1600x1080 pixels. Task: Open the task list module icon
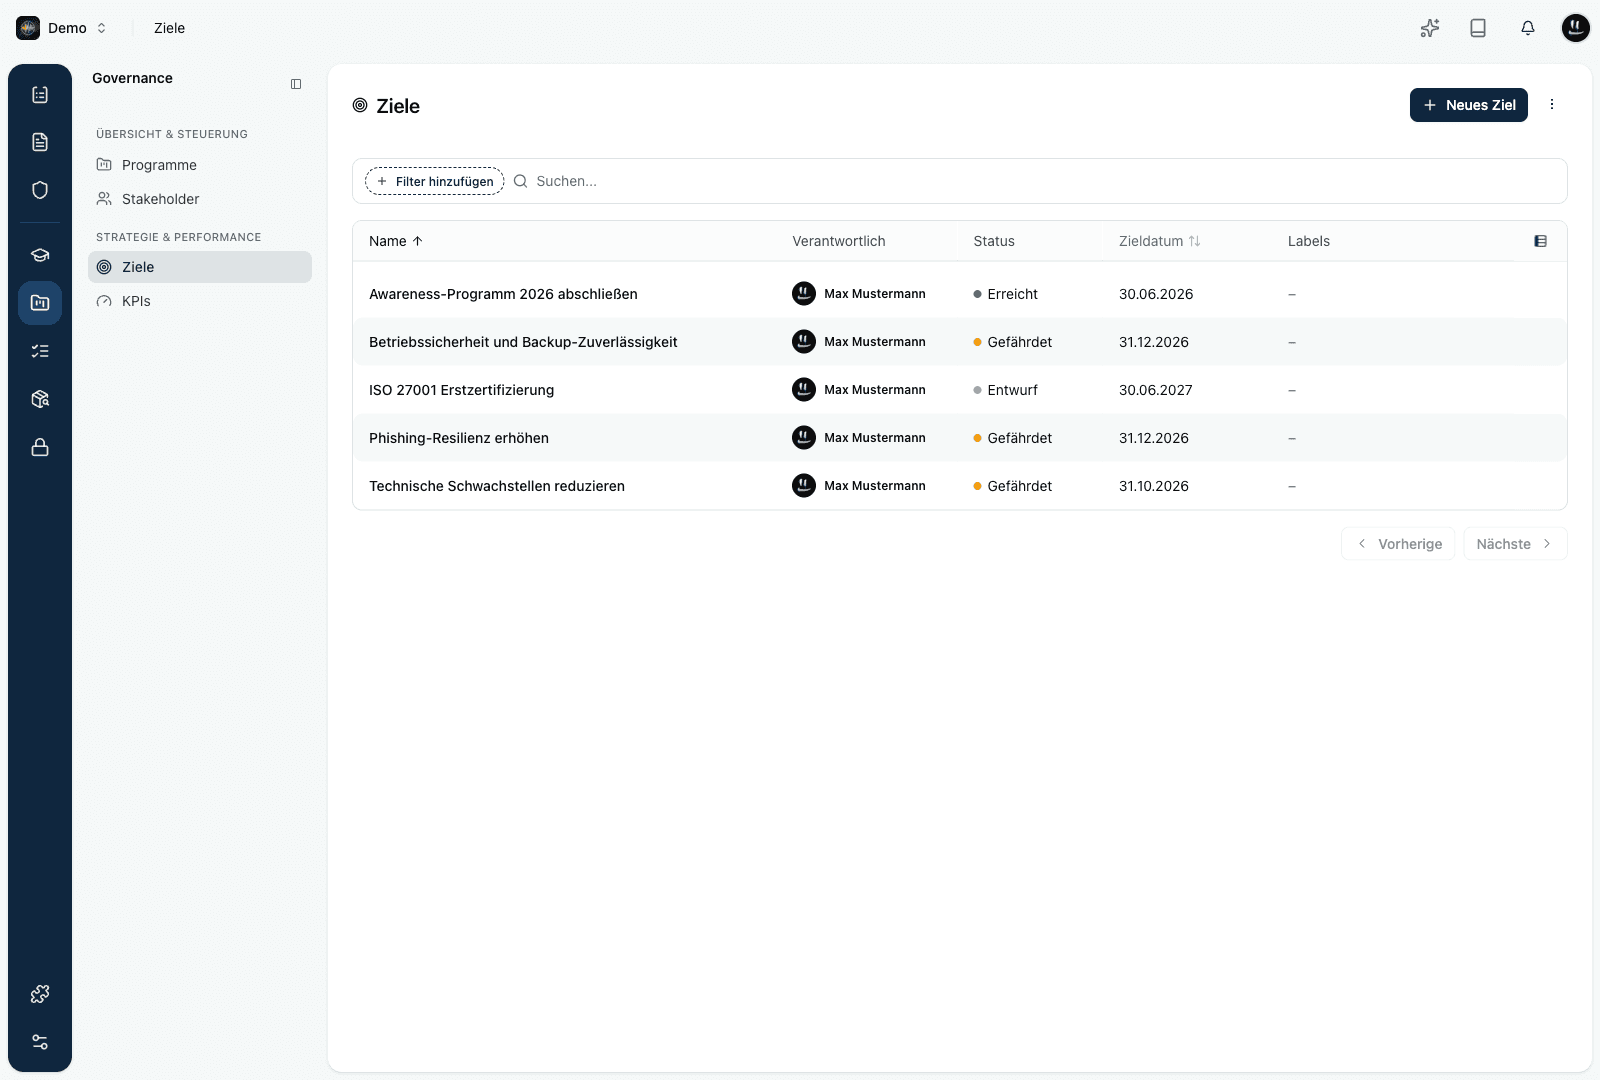point(40,351)
